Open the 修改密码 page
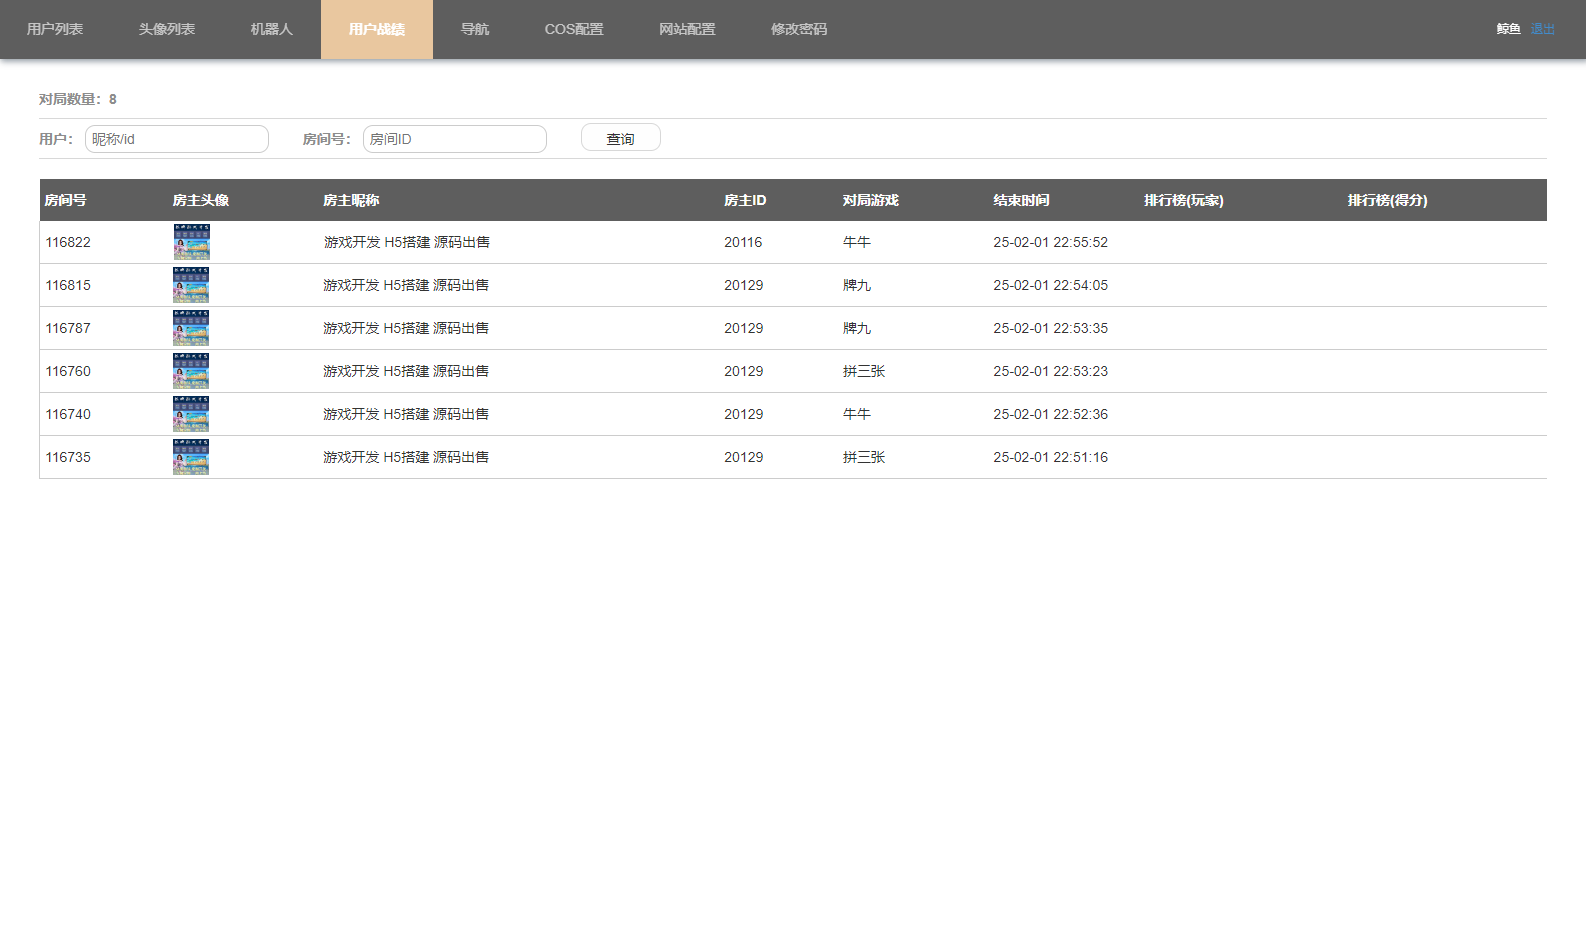Viewport: 1586px width, 930px height. pos(799,29)
